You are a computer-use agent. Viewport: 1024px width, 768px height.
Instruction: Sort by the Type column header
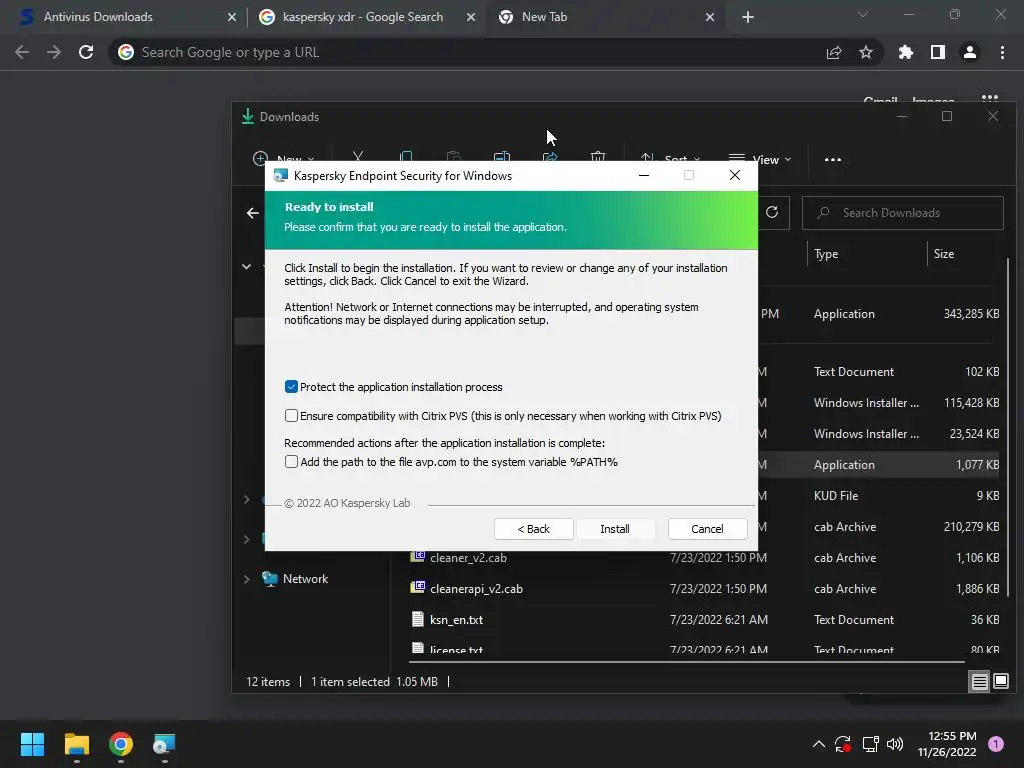tap(826, 254)
